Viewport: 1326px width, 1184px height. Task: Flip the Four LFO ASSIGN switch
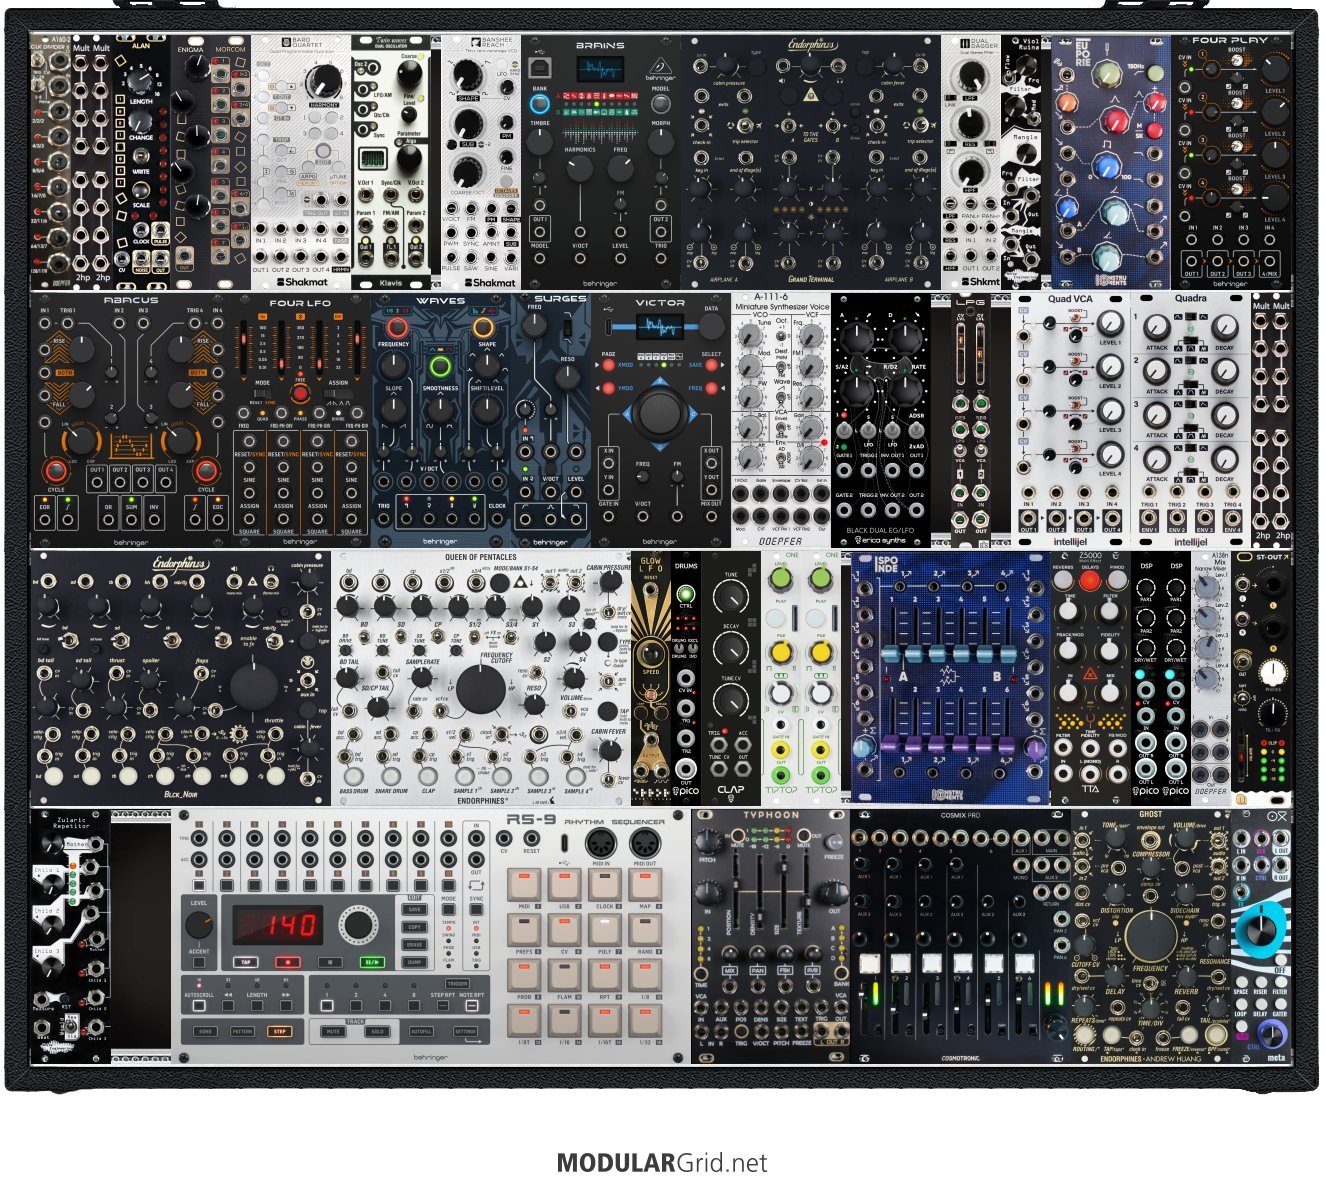pyautogui.click(x=339, y=396)
